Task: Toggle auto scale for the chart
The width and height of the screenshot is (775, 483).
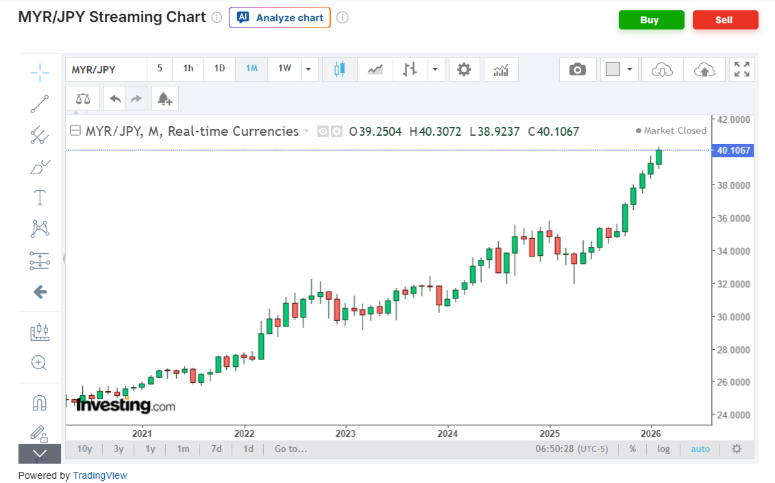Action: [700, 449]
